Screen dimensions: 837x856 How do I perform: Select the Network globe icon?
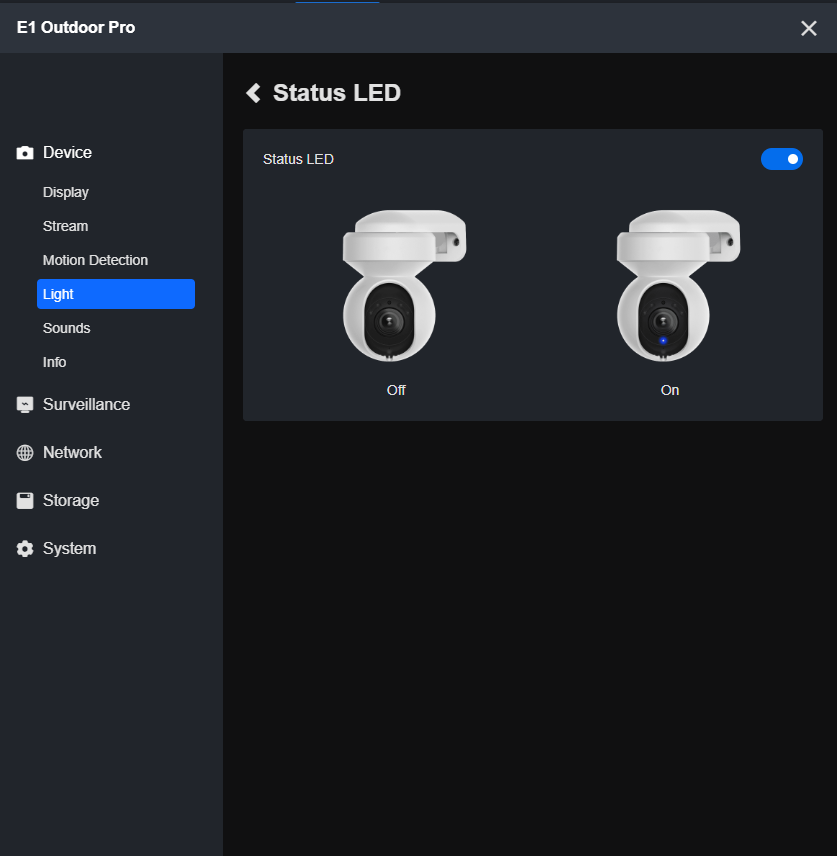24,452
